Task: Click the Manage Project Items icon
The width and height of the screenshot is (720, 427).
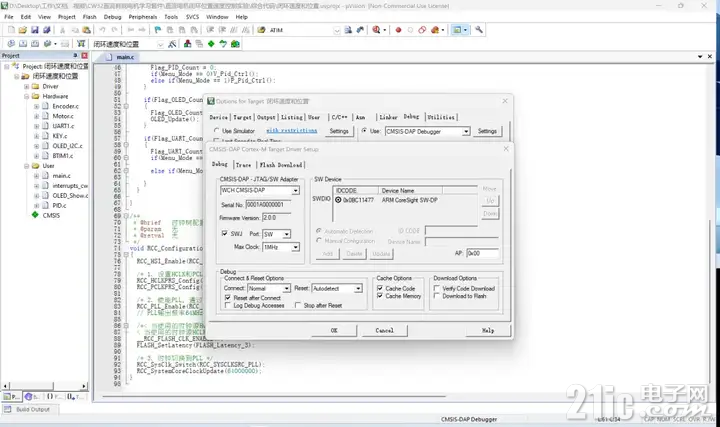Action: (187, 44)
